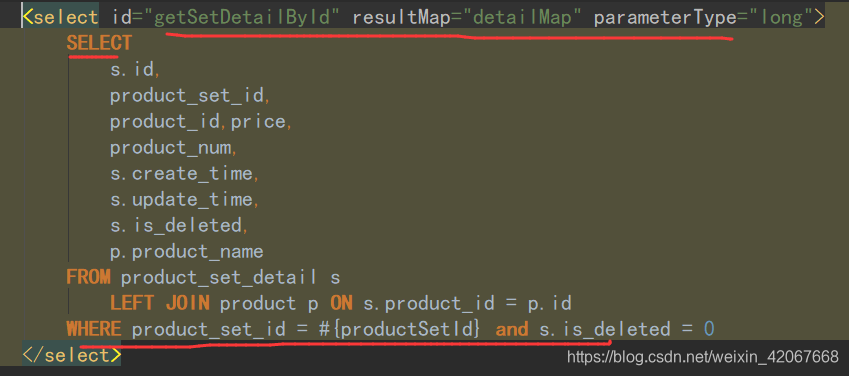Viewport: 849px width, 376px height.
Task: Click the parameter "#{productSetId}"
Action: 399,329
